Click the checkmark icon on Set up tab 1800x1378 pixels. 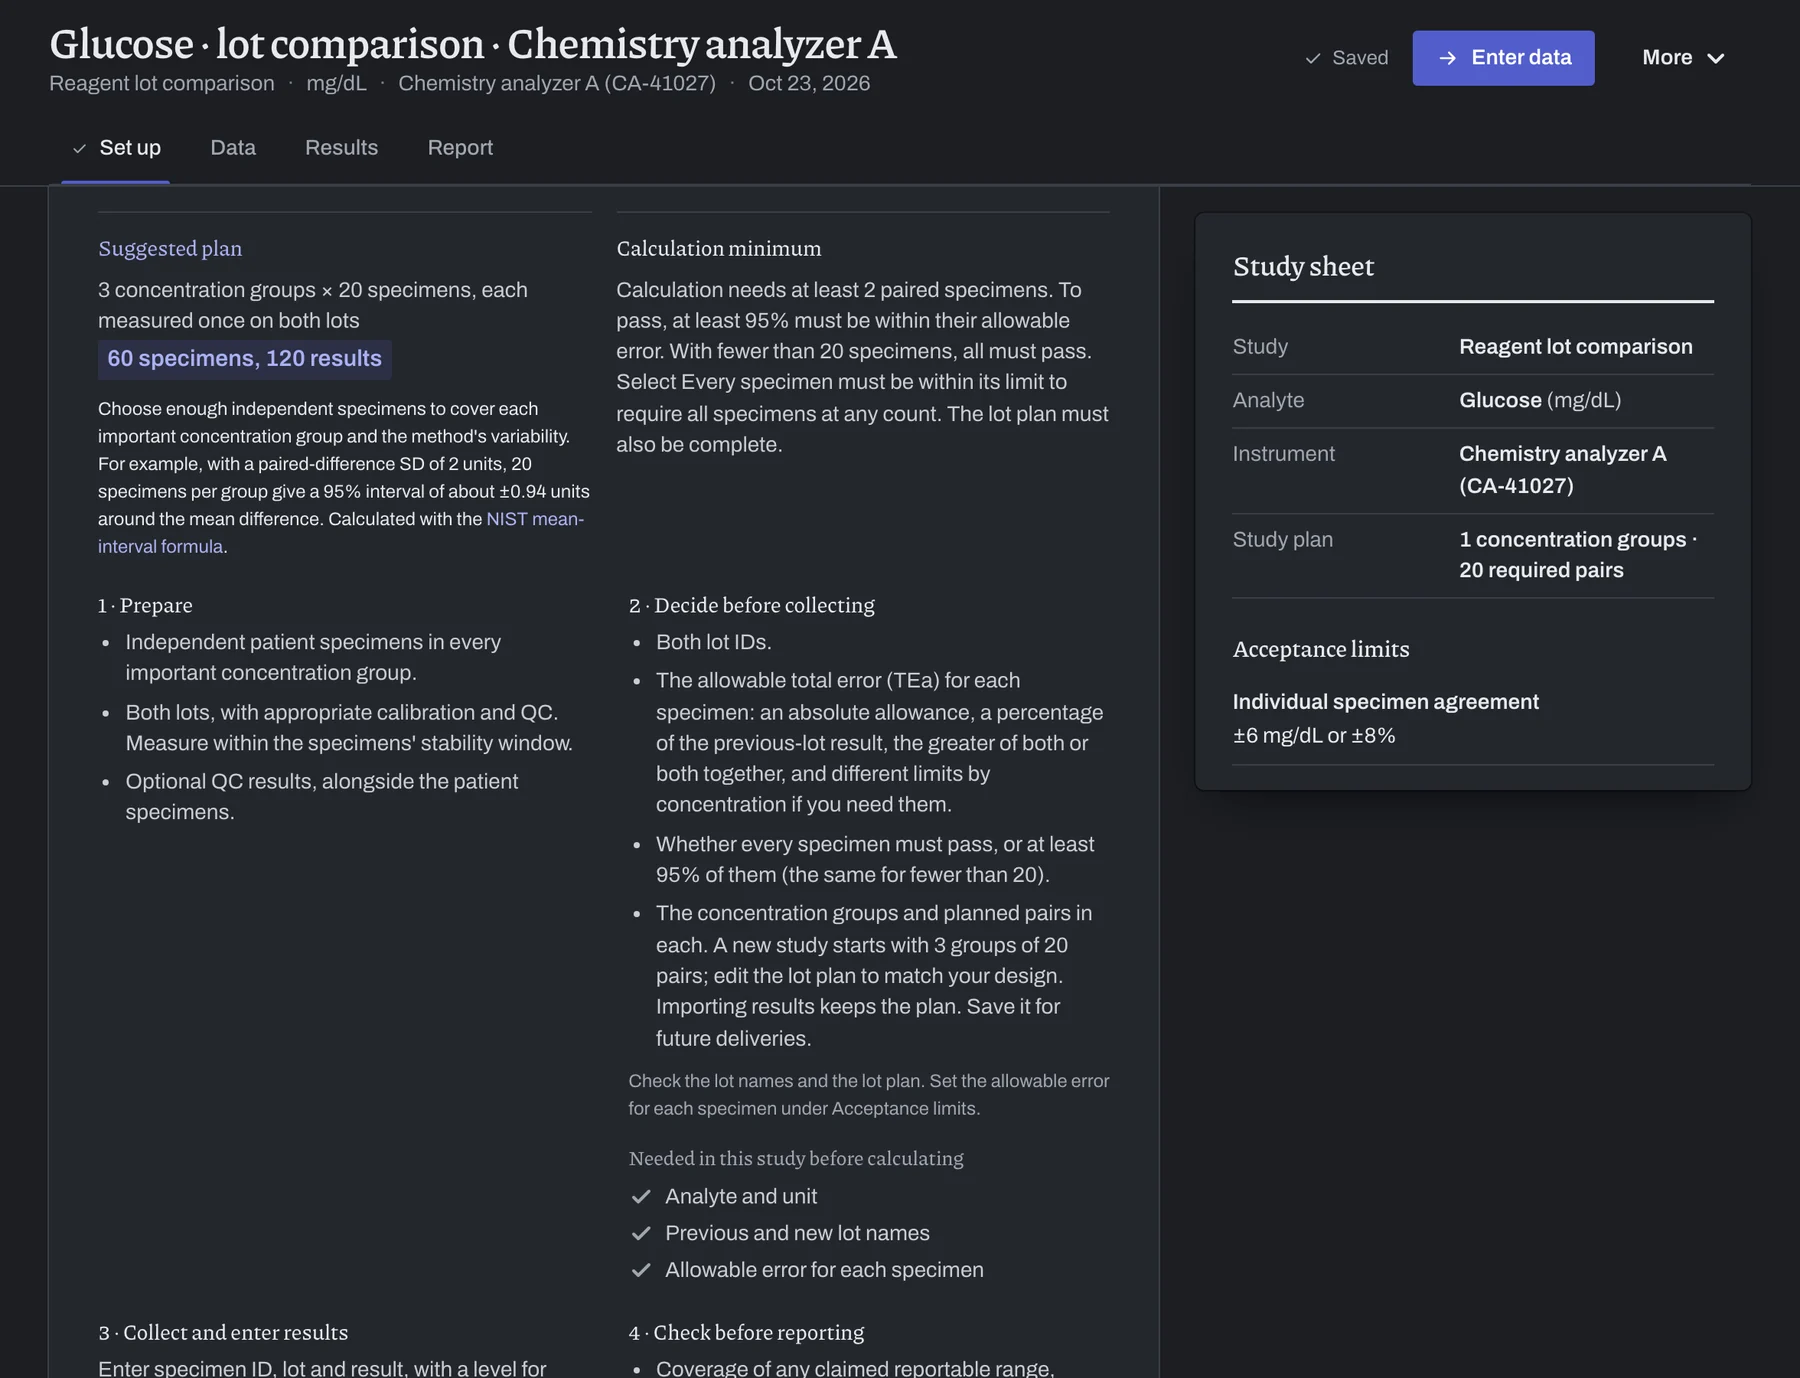pyautogui.click(x=79, y=149)
